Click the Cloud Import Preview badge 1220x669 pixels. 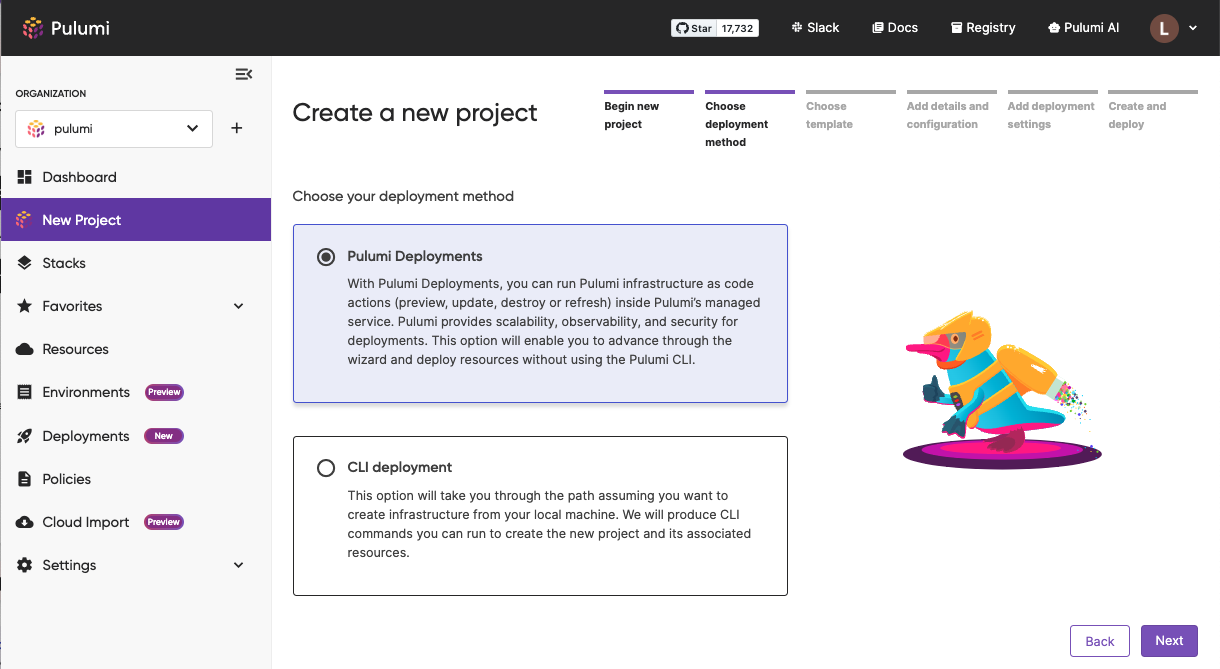[164, 522]
